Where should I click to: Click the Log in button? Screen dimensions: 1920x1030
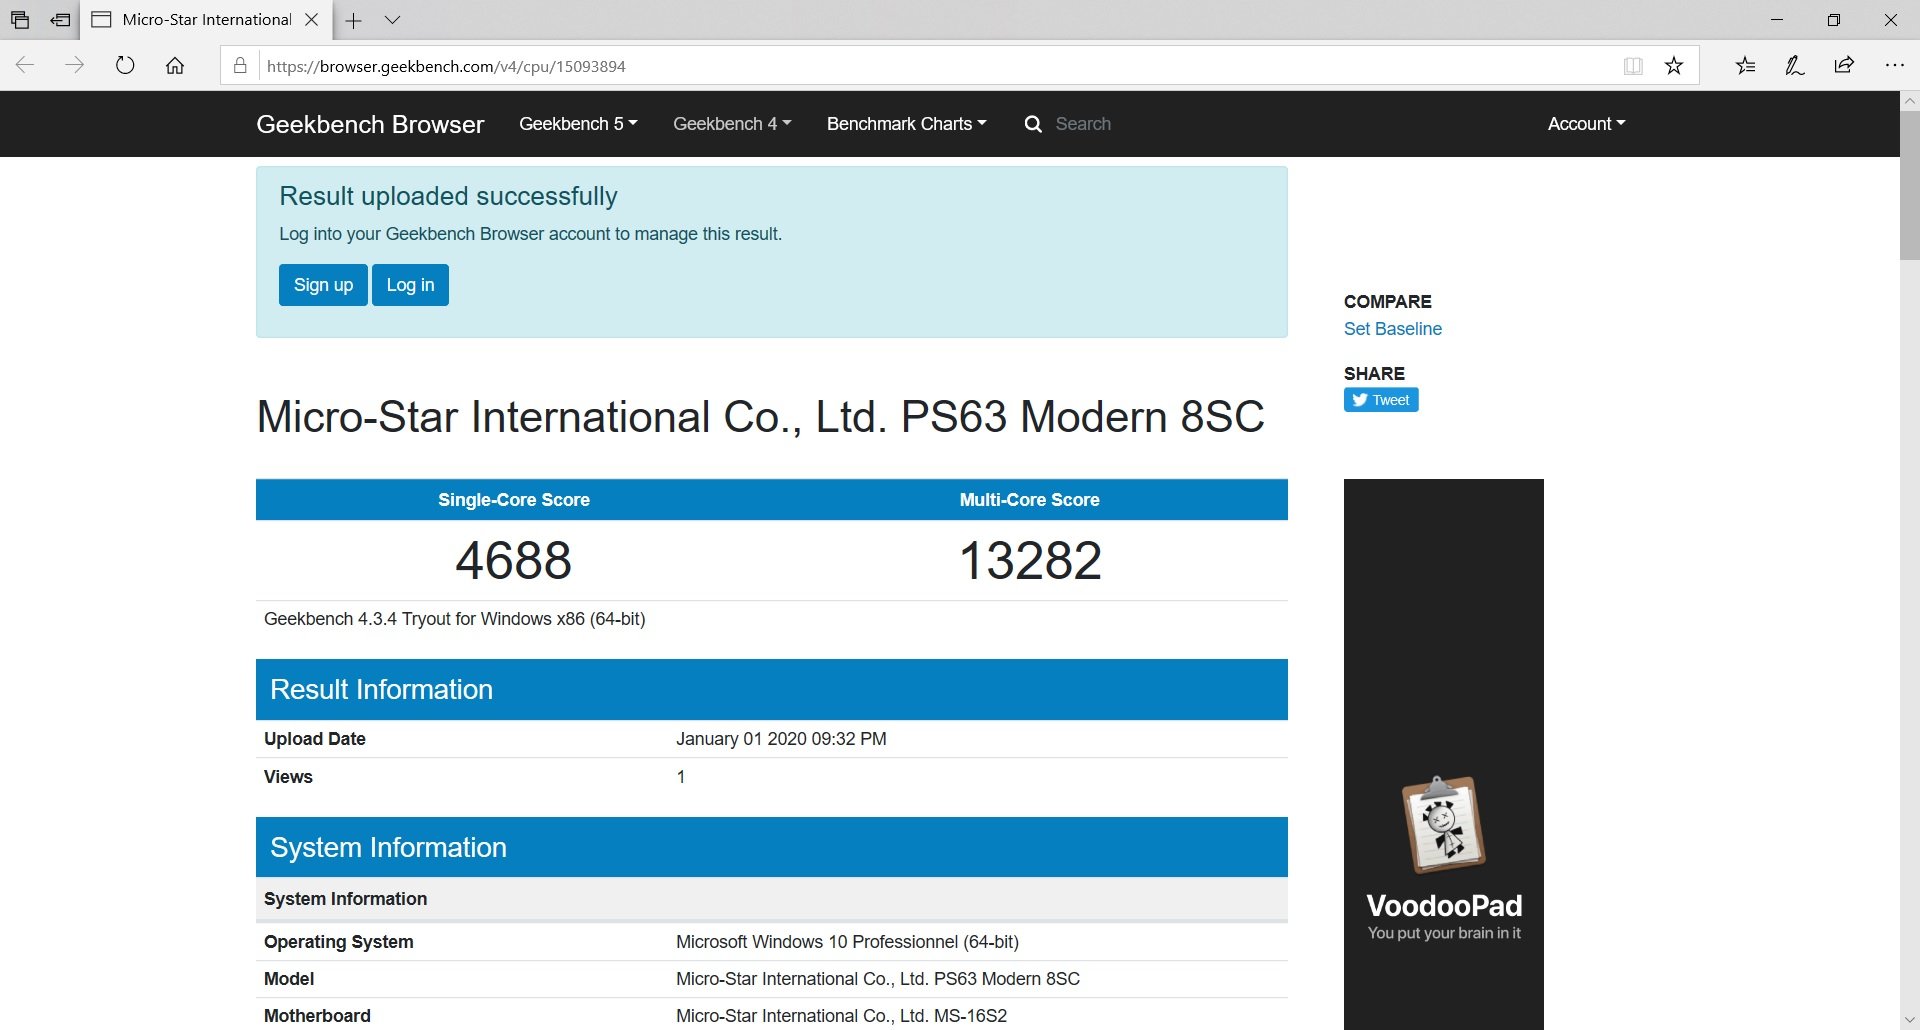pyautogui.click(x=410, y=285)
